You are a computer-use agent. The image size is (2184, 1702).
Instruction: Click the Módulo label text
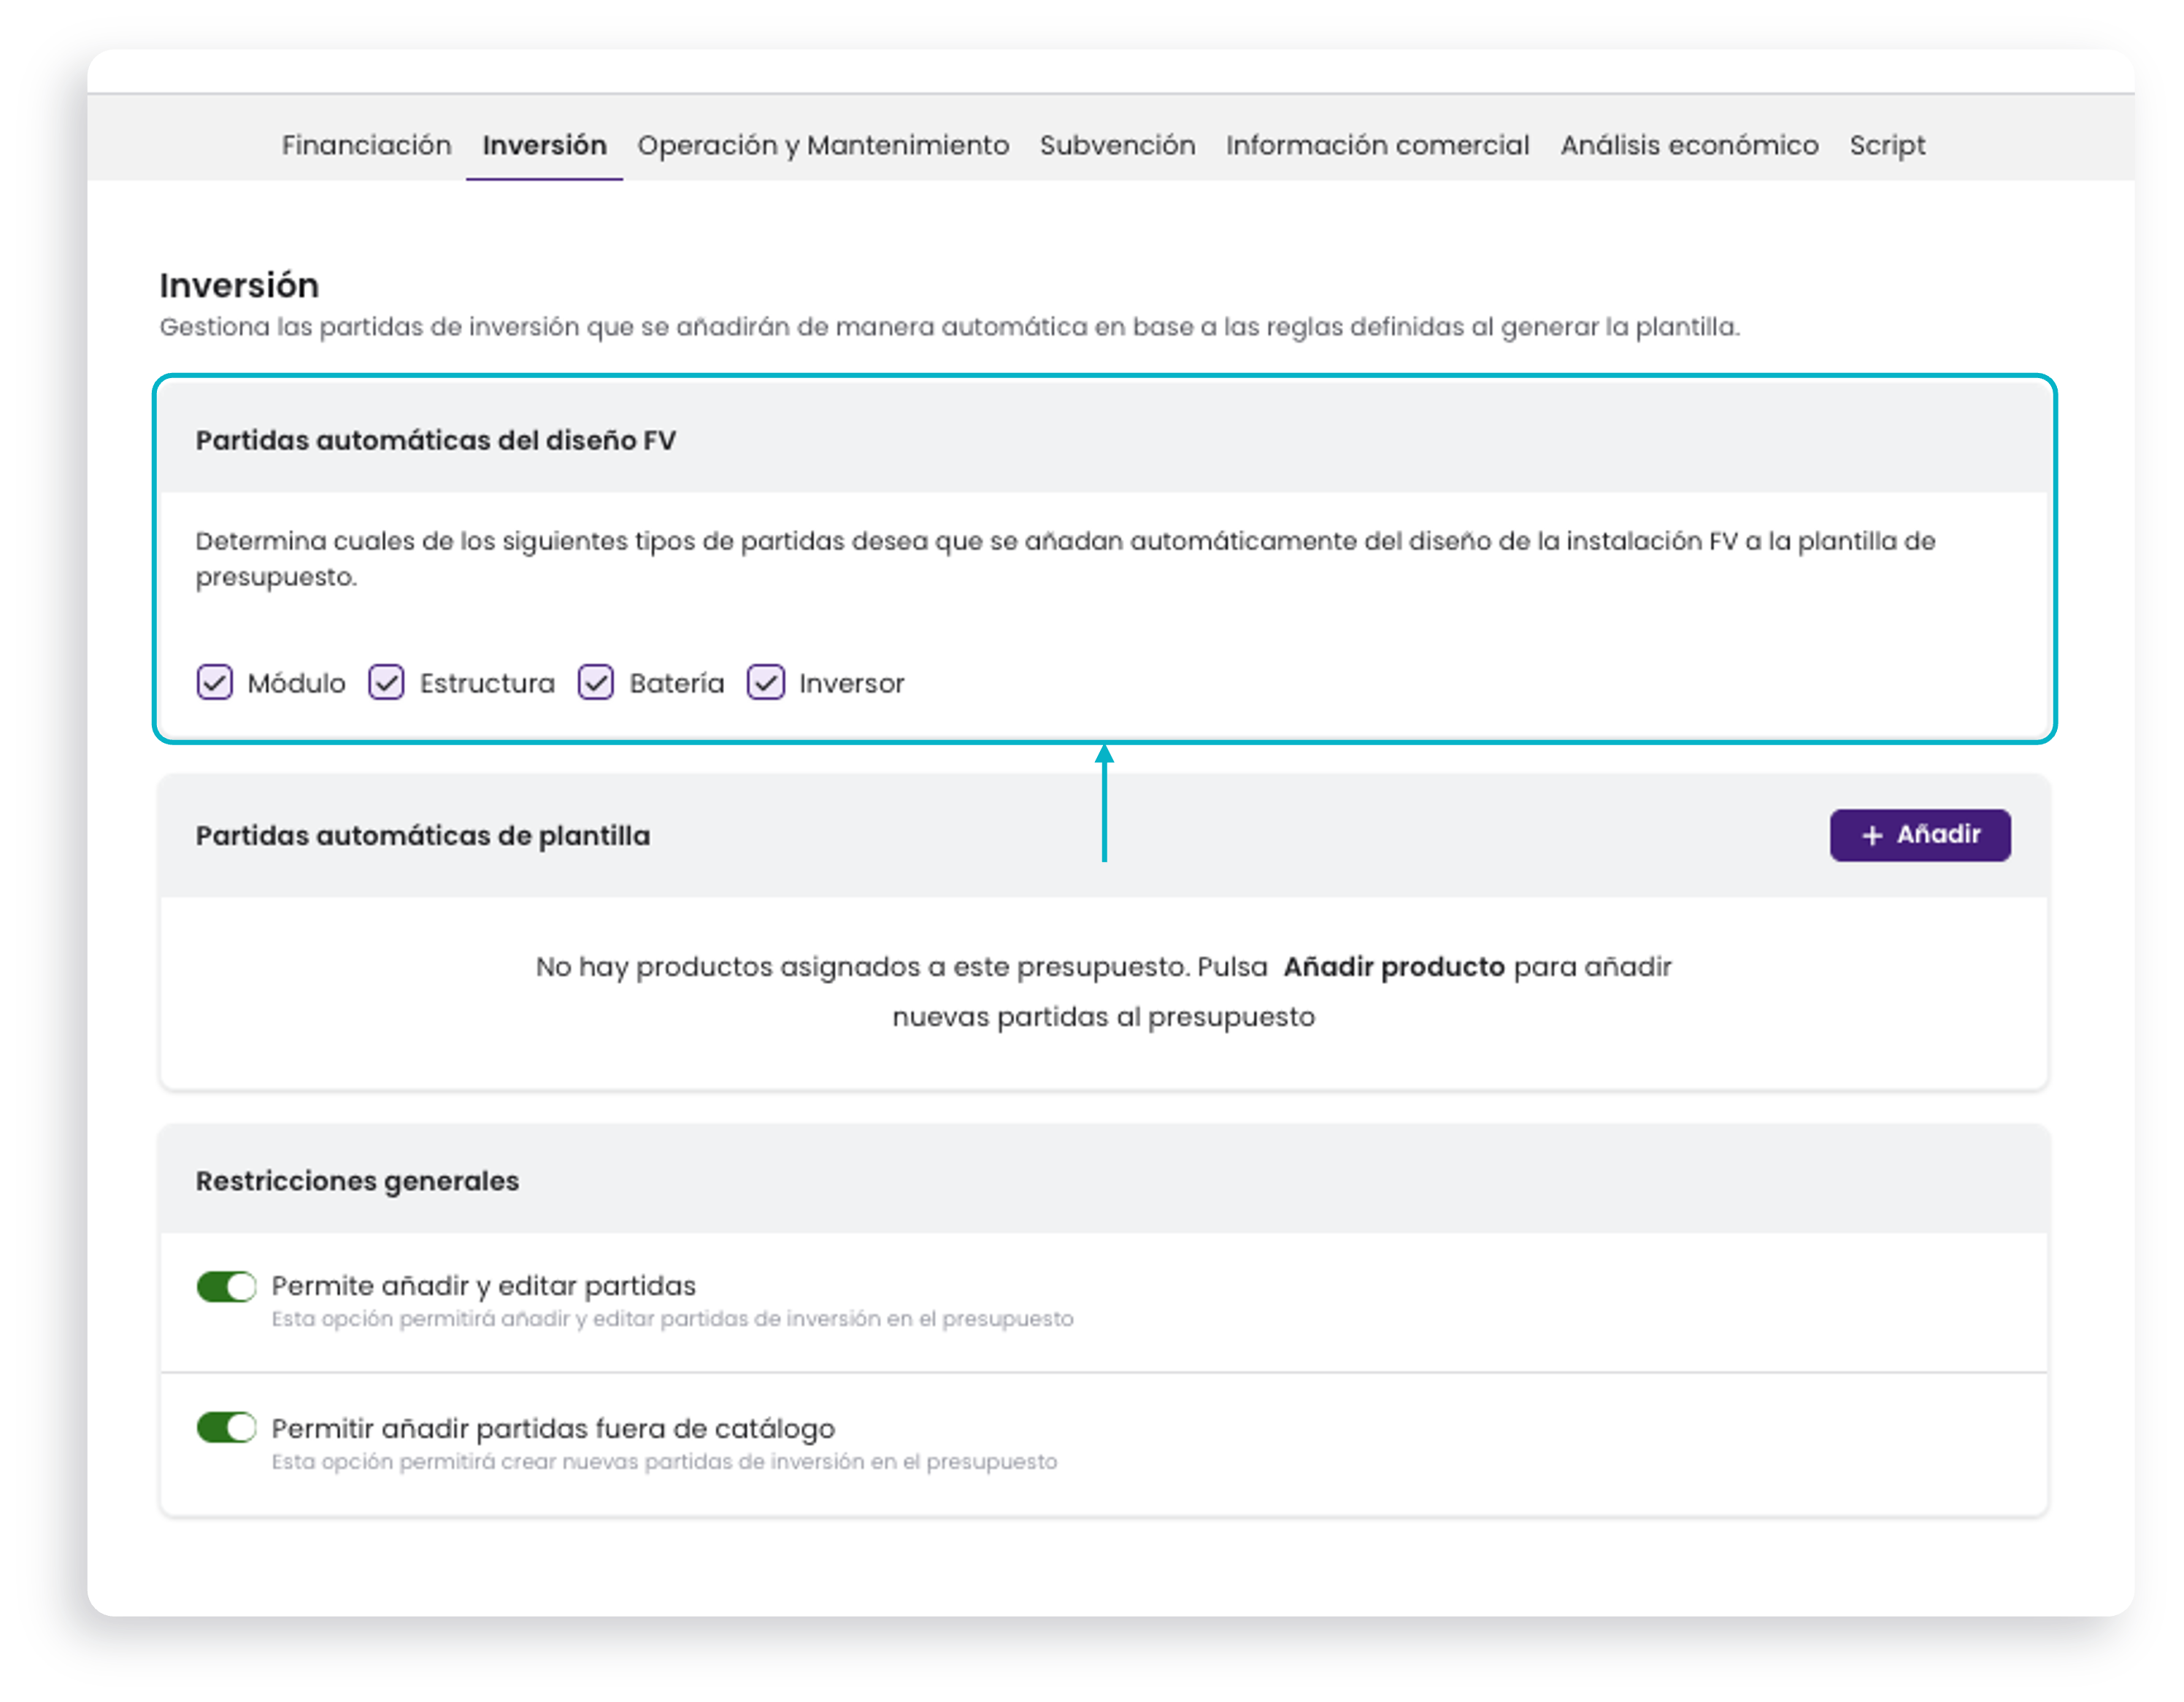pos(296,683)
